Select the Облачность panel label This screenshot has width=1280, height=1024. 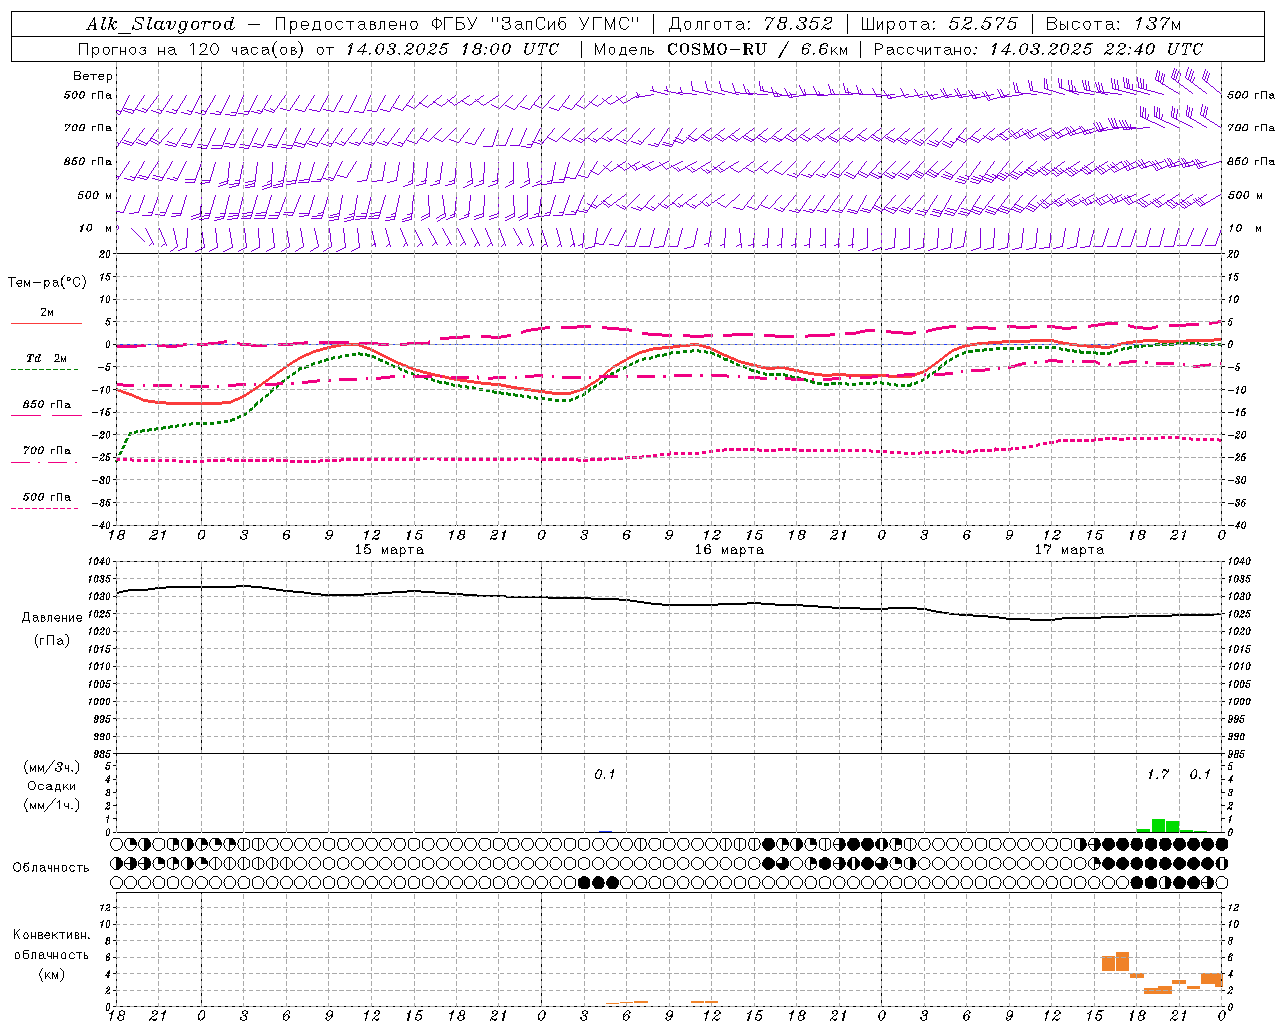point(51,867)
